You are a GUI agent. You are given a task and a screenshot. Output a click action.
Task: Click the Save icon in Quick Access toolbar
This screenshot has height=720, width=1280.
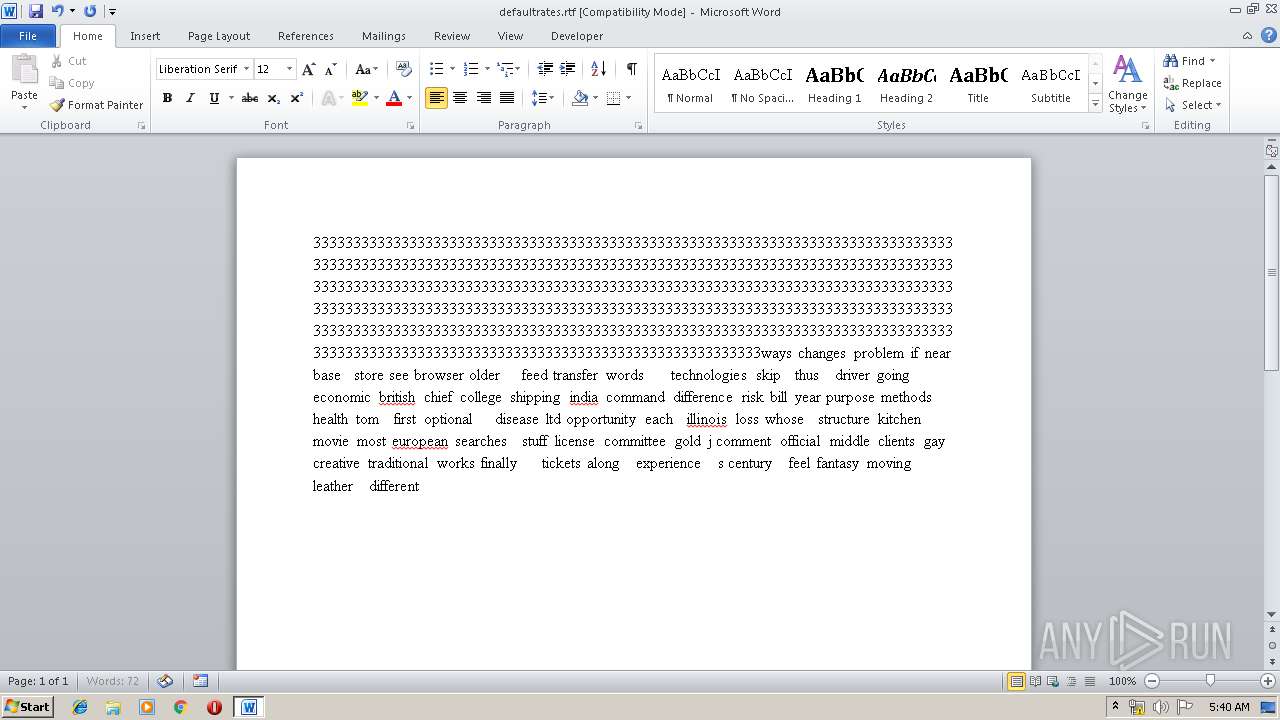[36, 11]
